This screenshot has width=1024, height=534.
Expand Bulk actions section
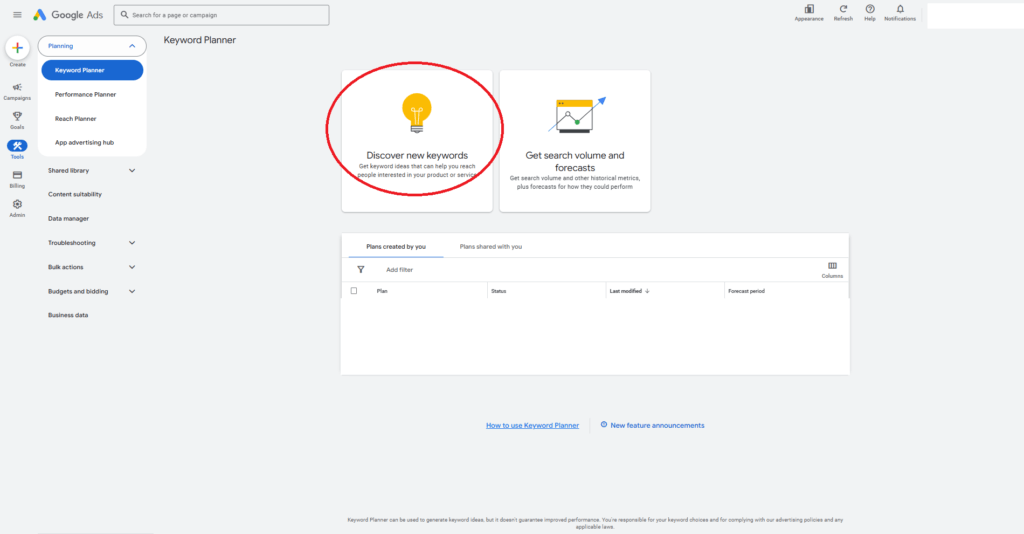click(x=132, y=267)
